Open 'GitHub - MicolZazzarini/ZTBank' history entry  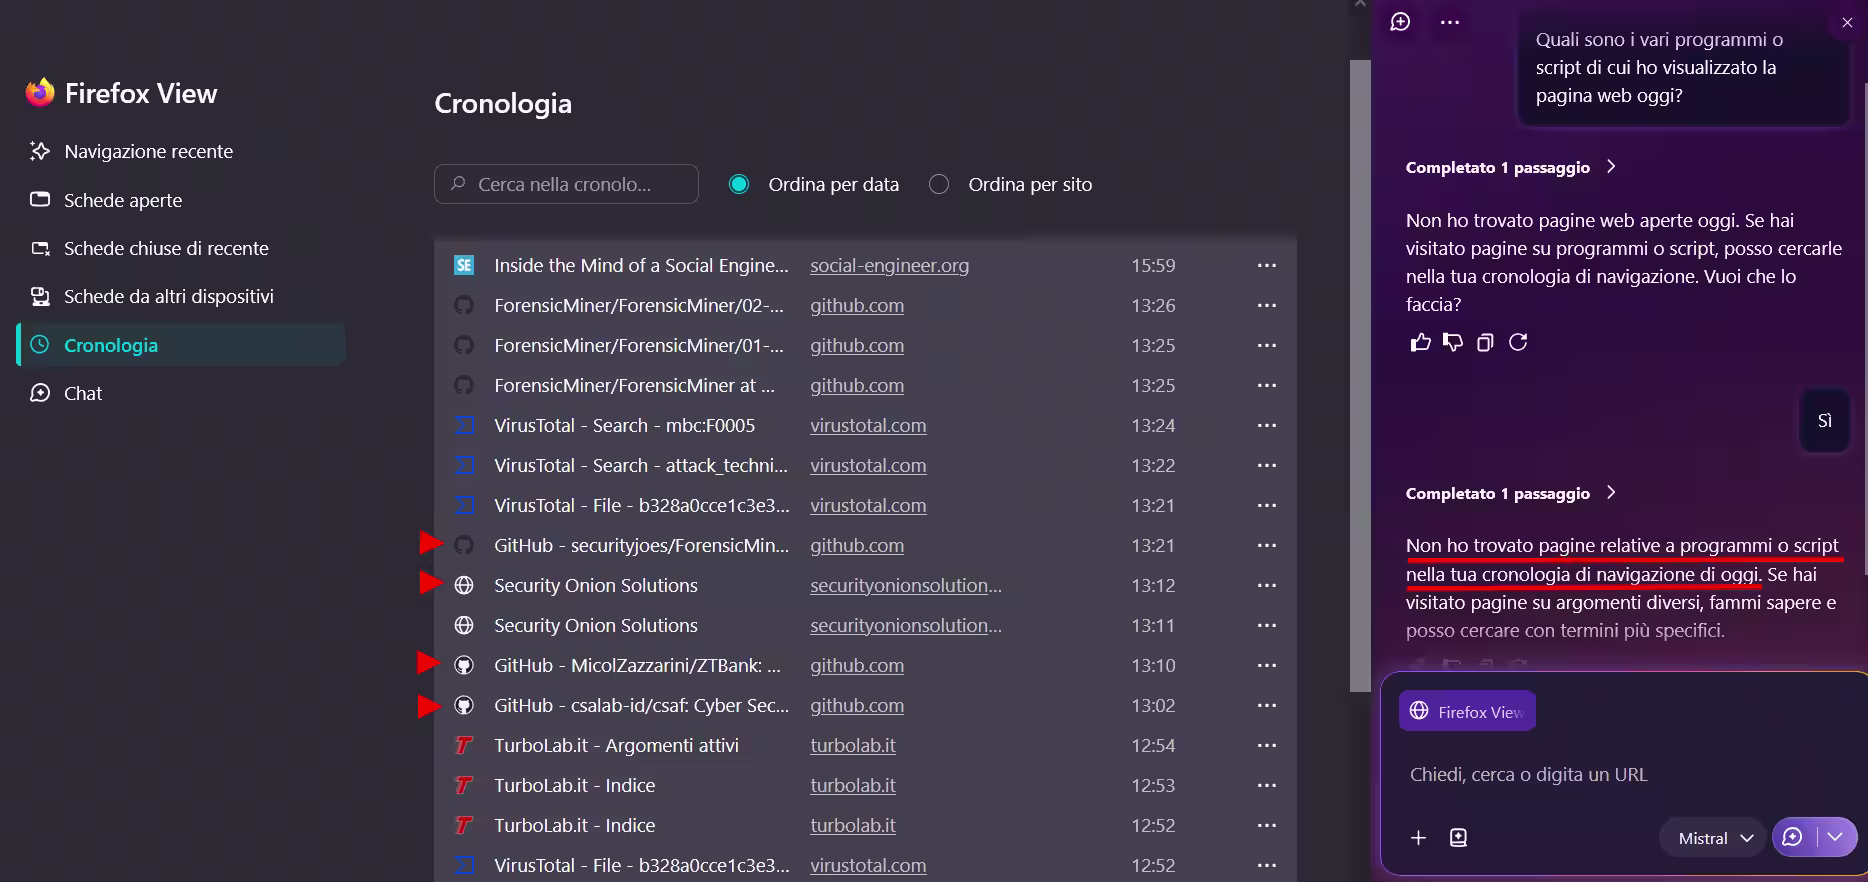[637, 665]
